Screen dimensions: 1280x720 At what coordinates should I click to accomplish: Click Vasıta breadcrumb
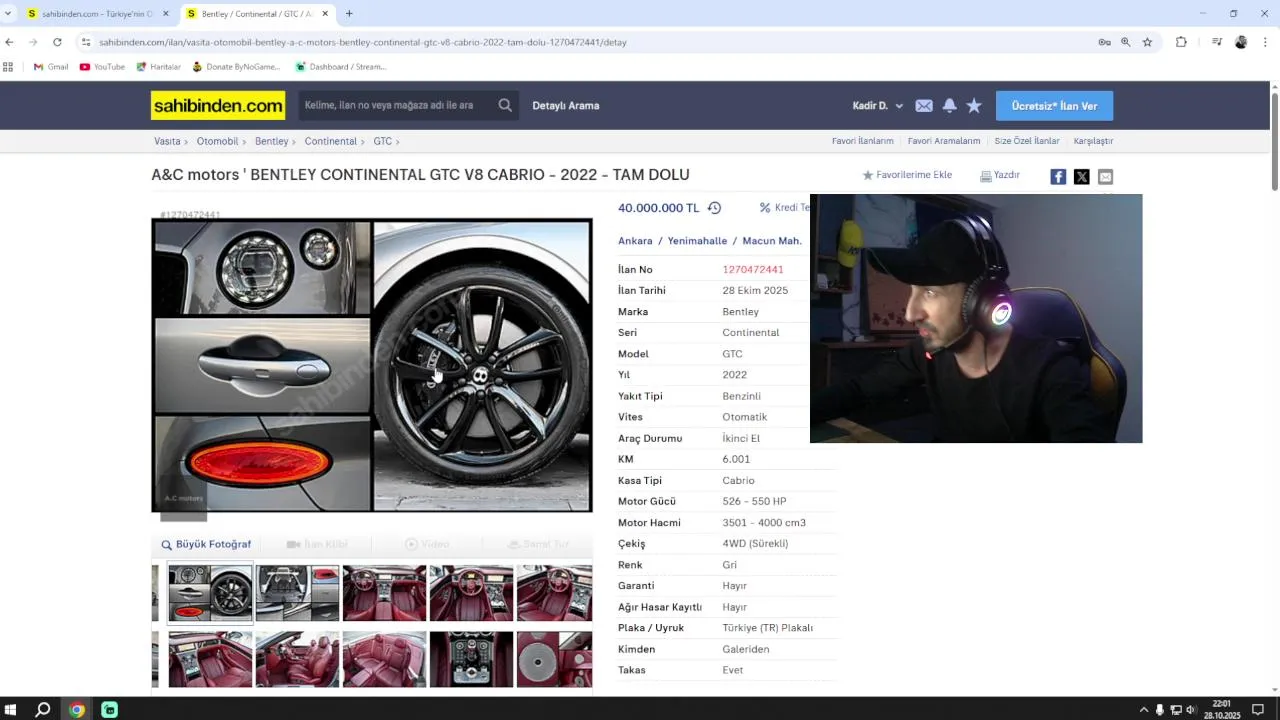pos(167,141)
